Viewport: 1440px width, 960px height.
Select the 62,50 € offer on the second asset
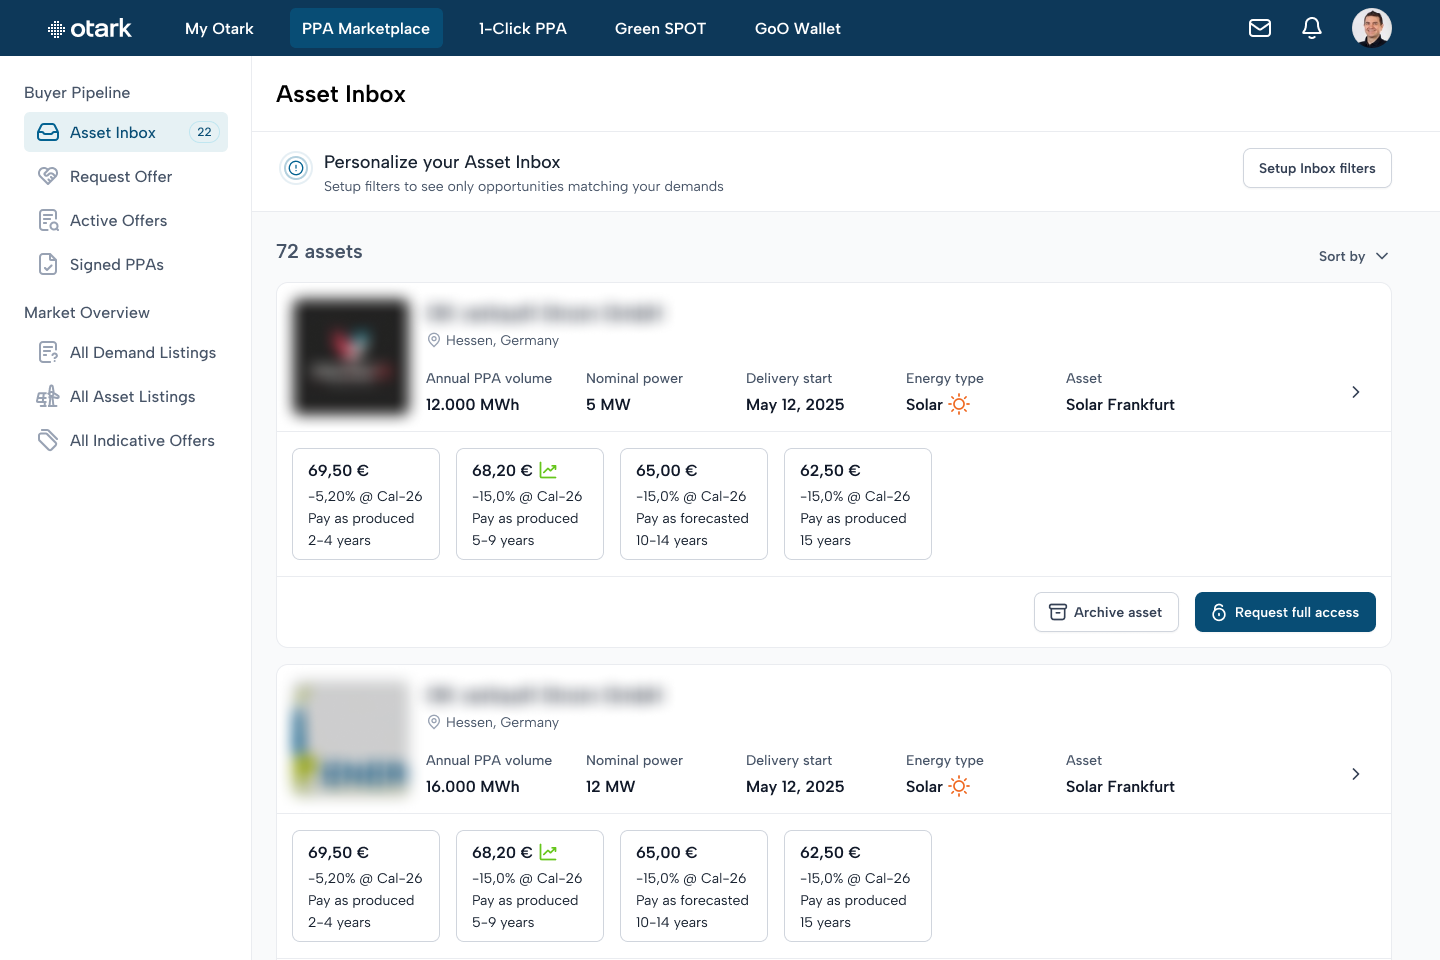pos(858,886)
